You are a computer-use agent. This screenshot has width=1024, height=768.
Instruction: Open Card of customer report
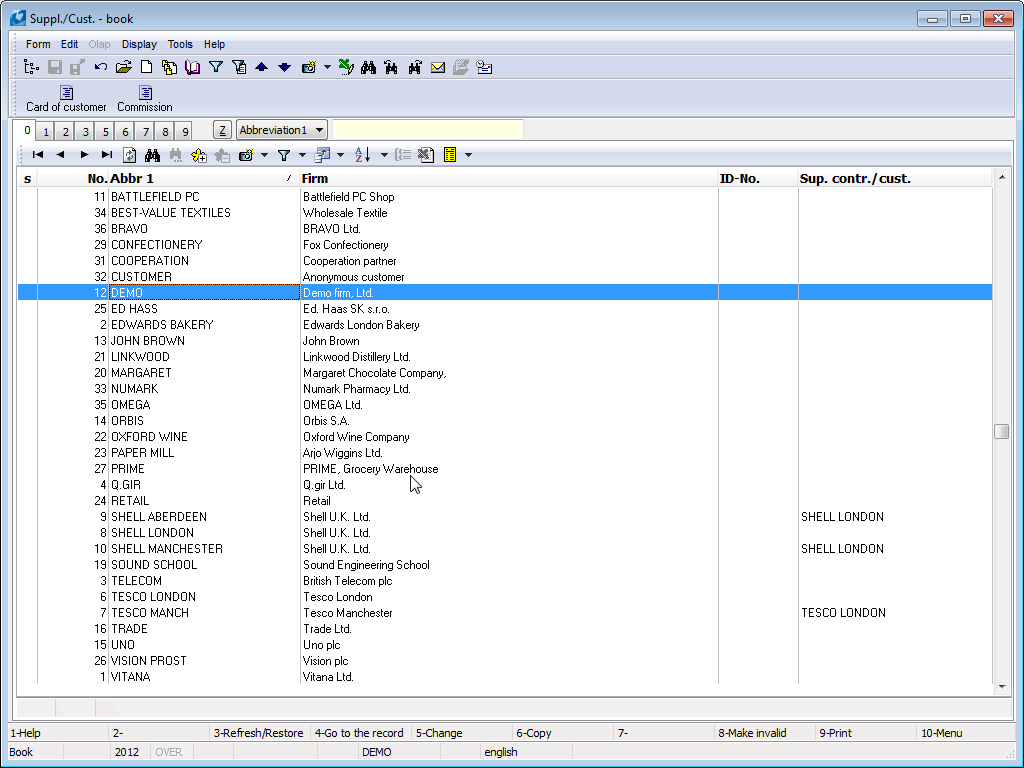point(66,99)
